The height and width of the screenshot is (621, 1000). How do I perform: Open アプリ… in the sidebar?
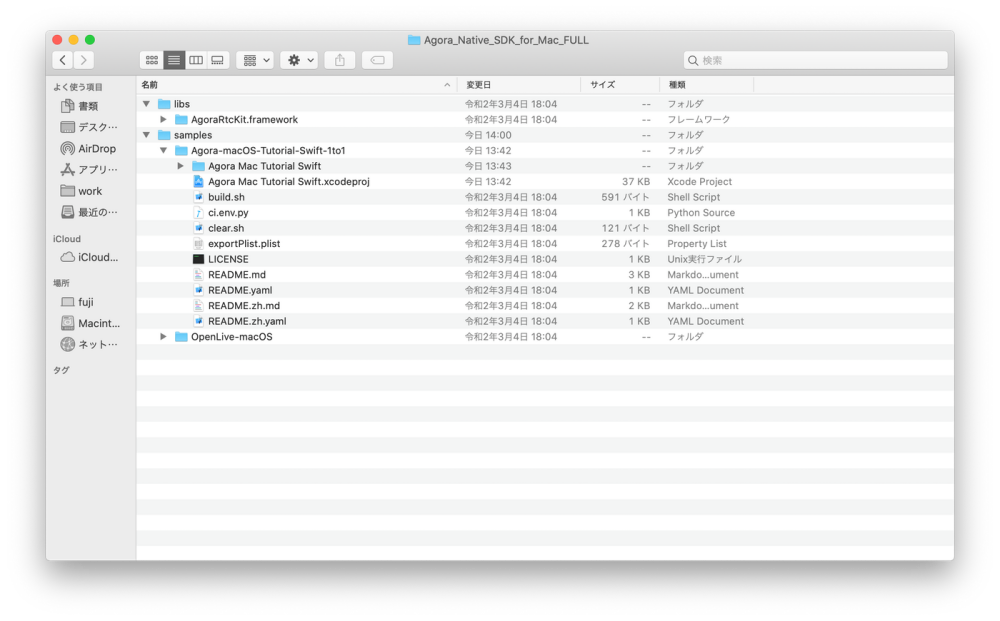click(x=88, y=170)
